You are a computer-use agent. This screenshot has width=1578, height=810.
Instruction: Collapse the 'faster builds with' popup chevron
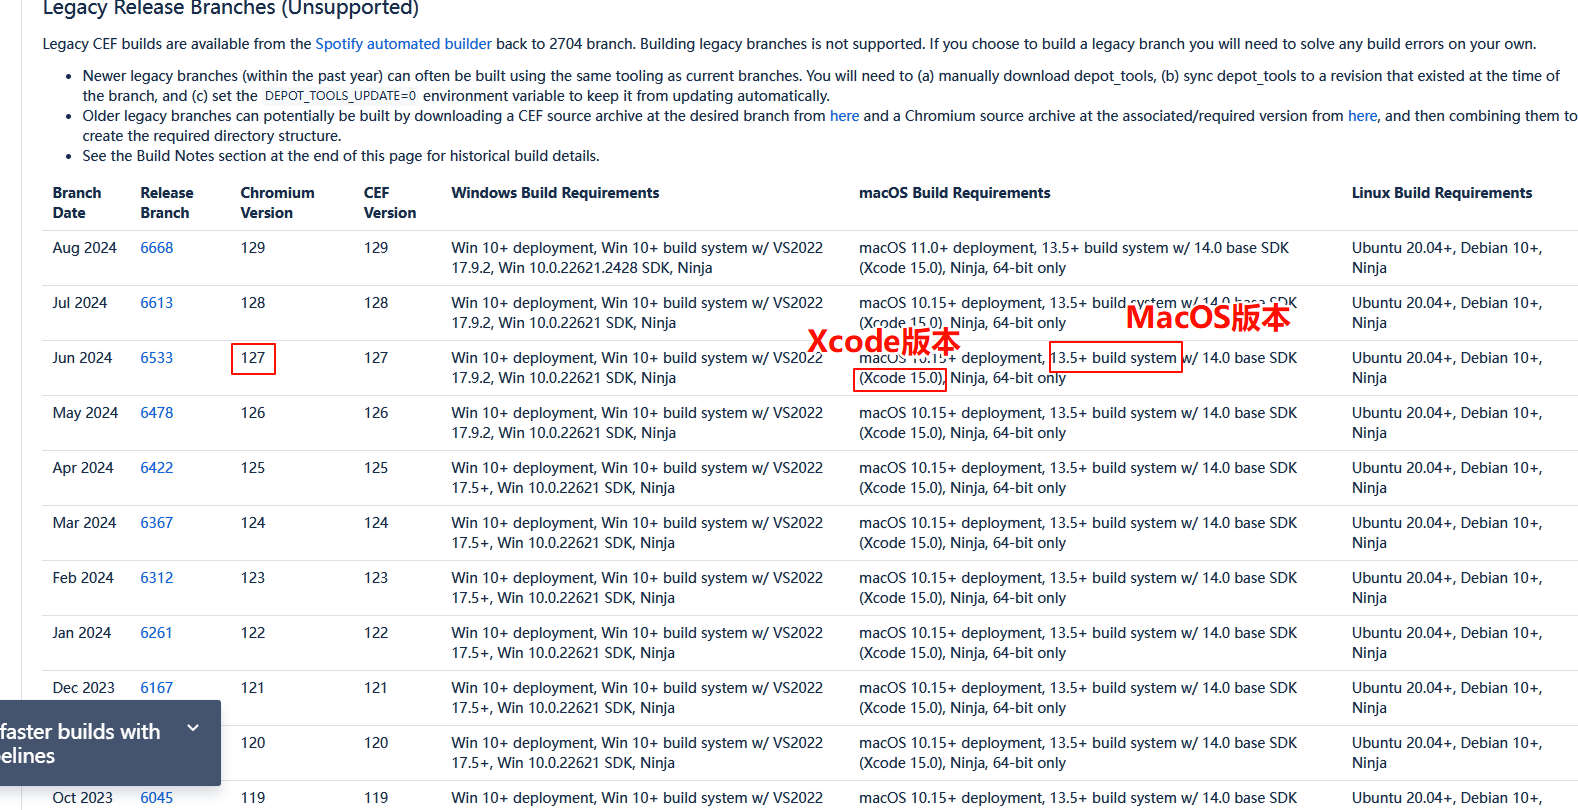tap(193, 729)
